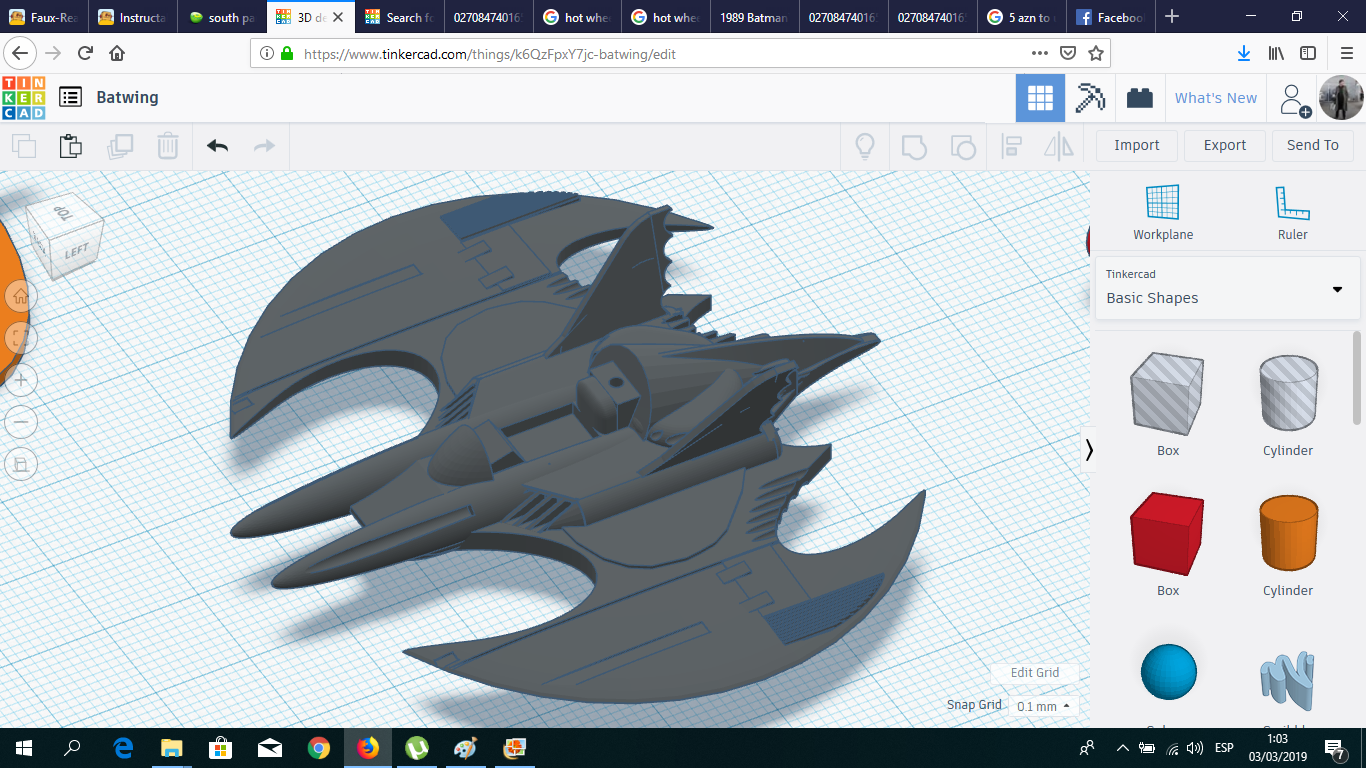Click the invite collaborator icon

click(x=1294, y=99)
